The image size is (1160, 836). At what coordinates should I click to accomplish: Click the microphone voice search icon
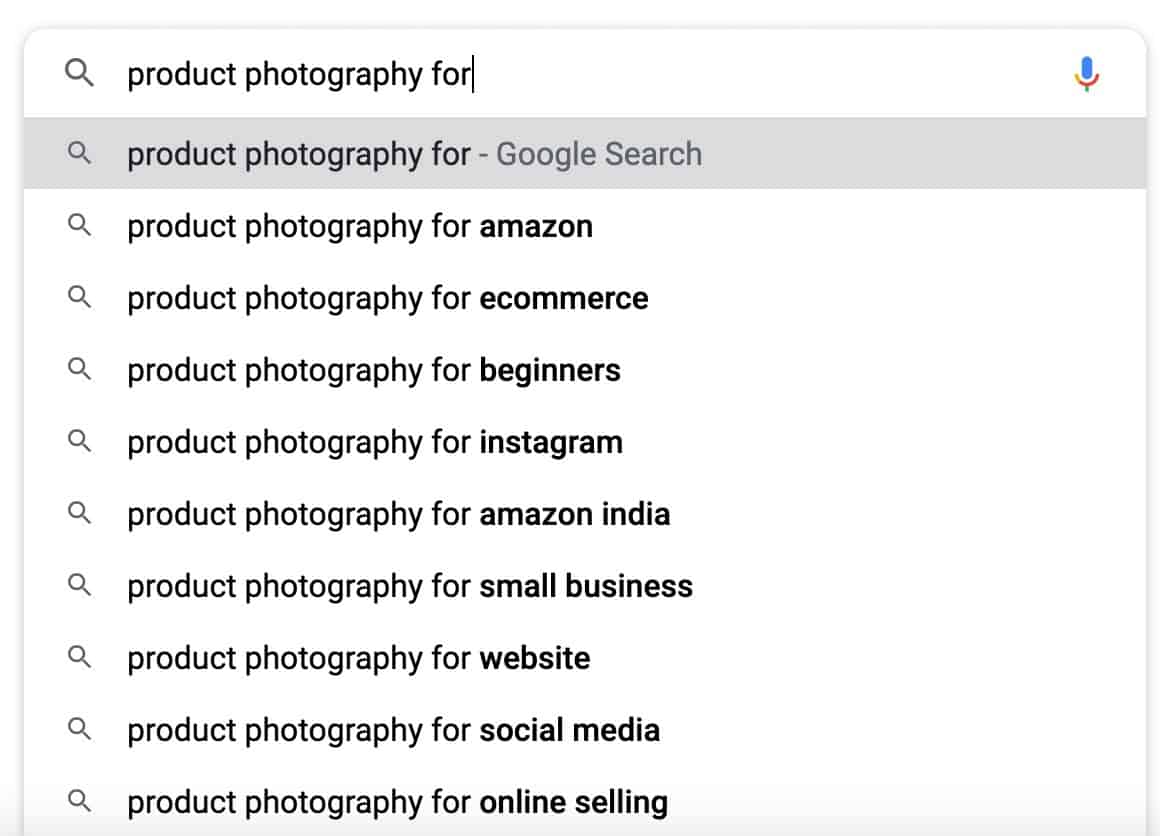tap(1086, 74)
